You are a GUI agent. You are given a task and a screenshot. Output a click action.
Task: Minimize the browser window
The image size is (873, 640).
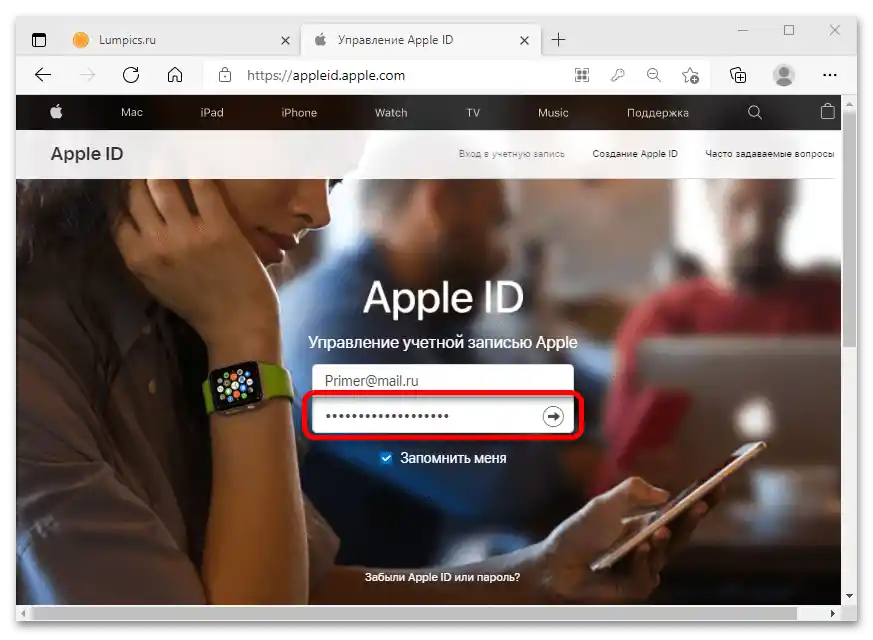[743, 31]
